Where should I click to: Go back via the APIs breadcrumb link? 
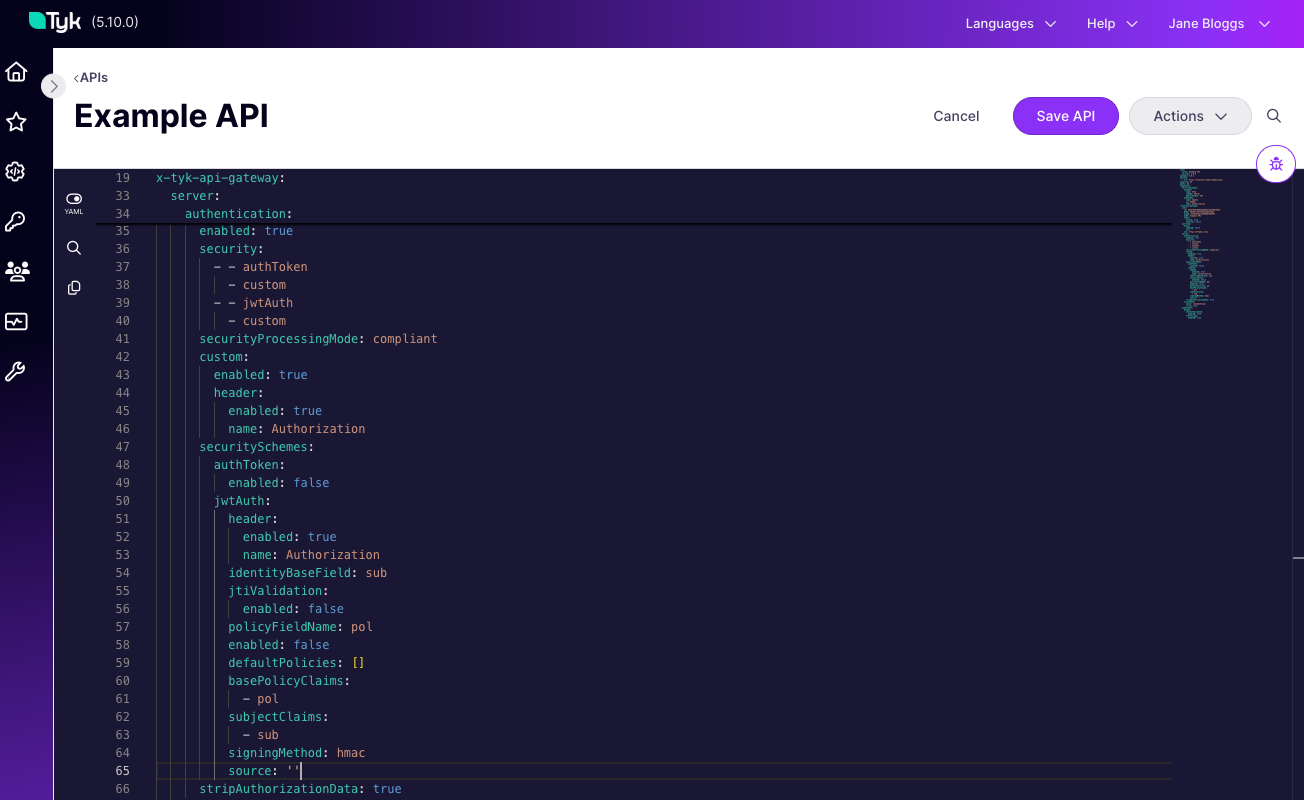coord(91,78)
